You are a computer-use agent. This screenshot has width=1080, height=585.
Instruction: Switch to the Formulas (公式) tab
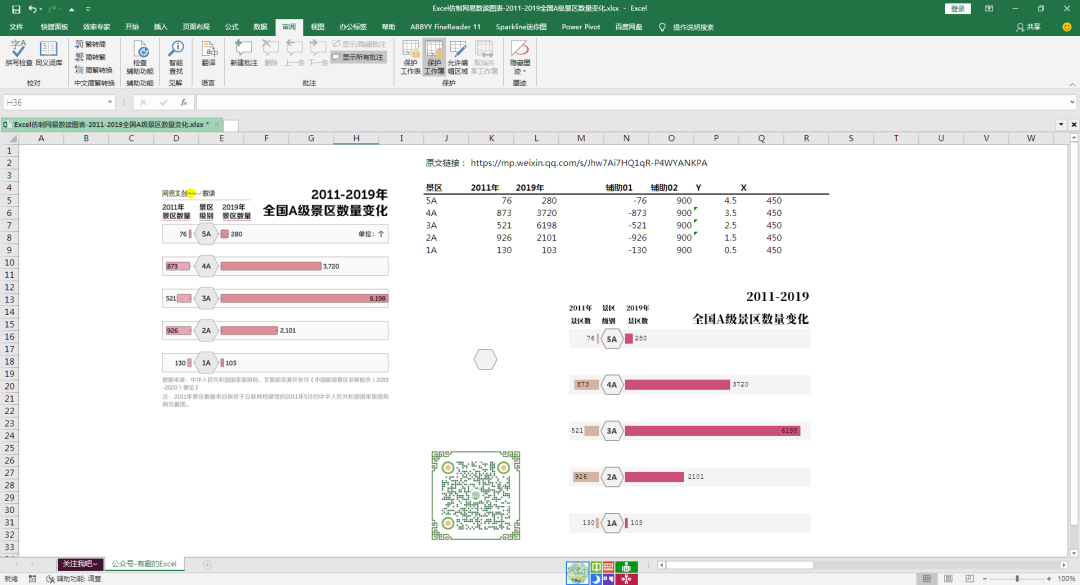pos(231,27)
